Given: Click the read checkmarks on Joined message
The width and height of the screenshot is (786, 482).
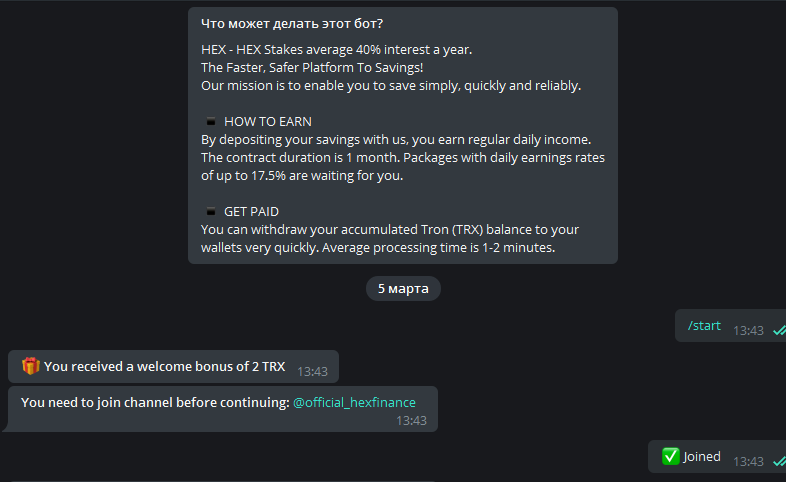Looking at the screenshot, I should tap(779, 461).
